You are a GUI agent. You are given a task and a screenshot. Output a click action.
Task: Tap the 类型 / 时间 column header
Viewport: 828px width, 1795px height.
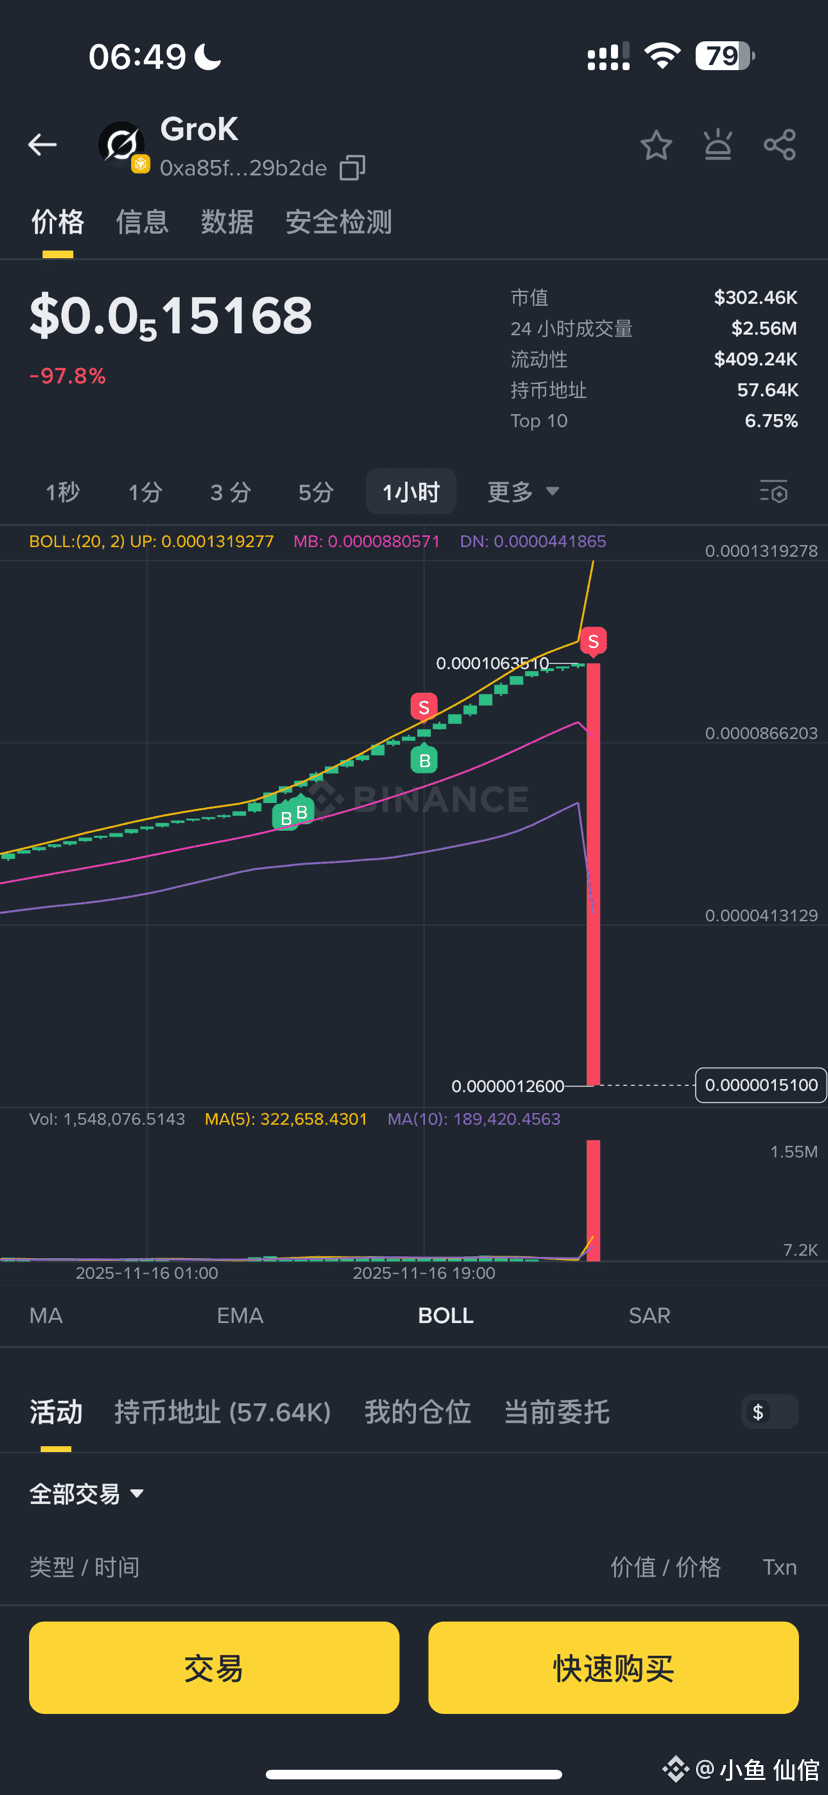(x=84, y=1567)
